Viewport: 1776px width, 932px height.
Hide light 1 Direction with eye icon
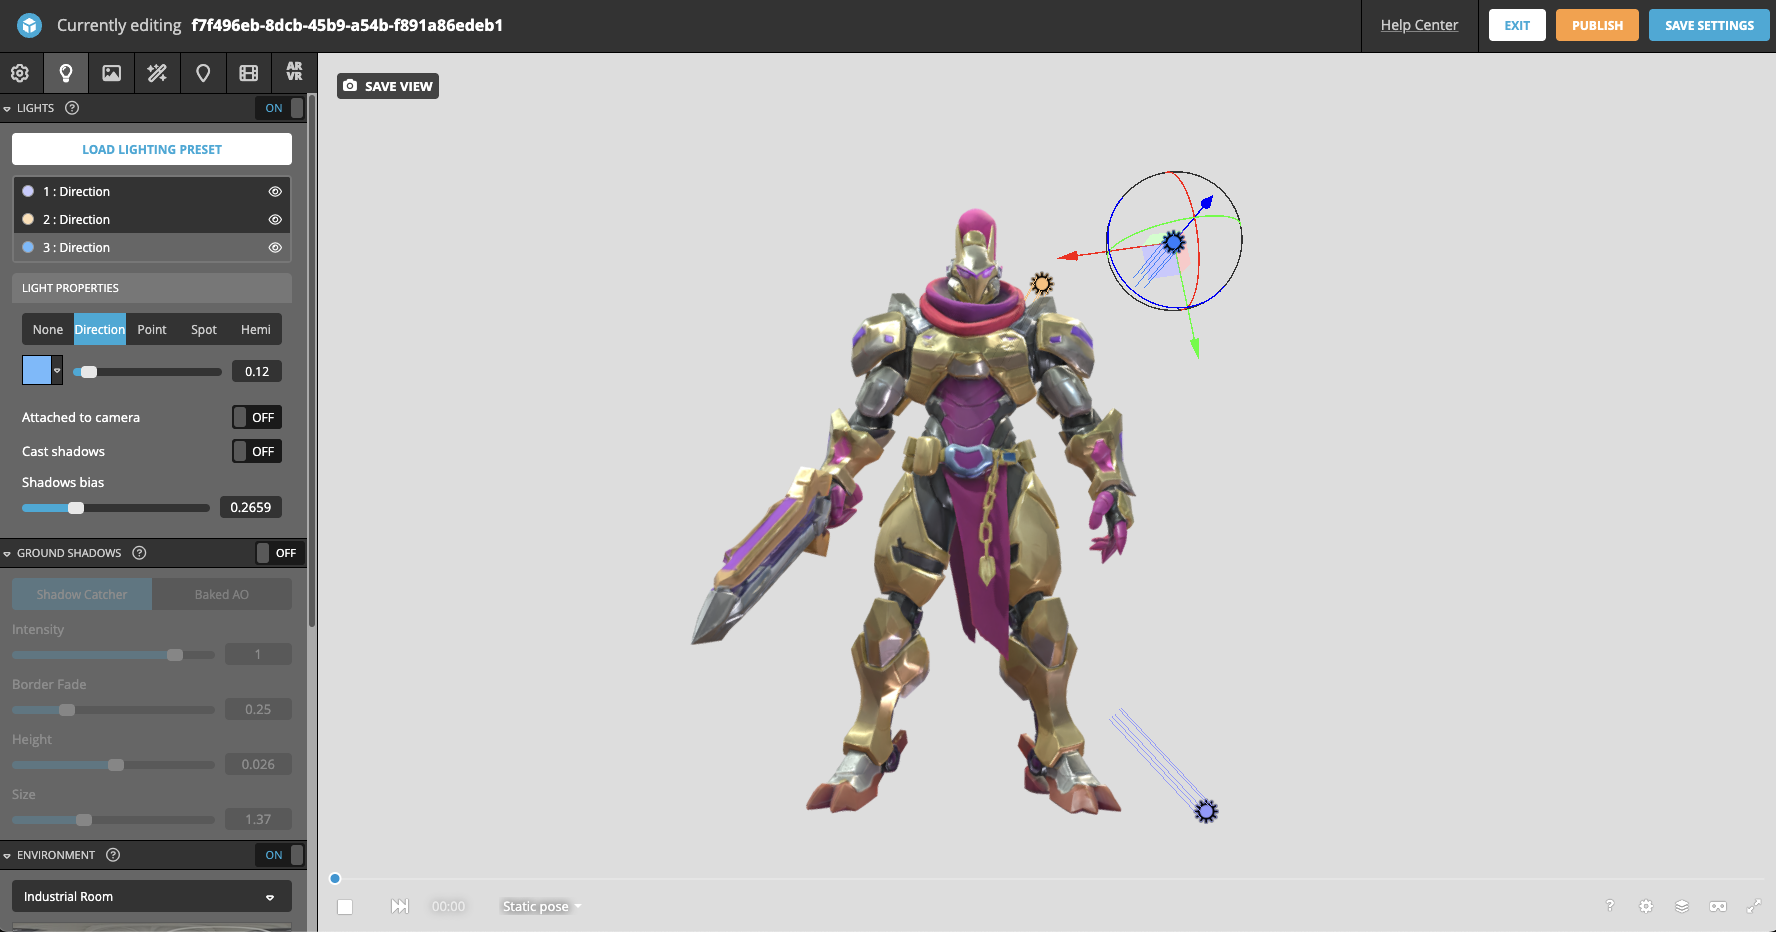coord(275,191)
